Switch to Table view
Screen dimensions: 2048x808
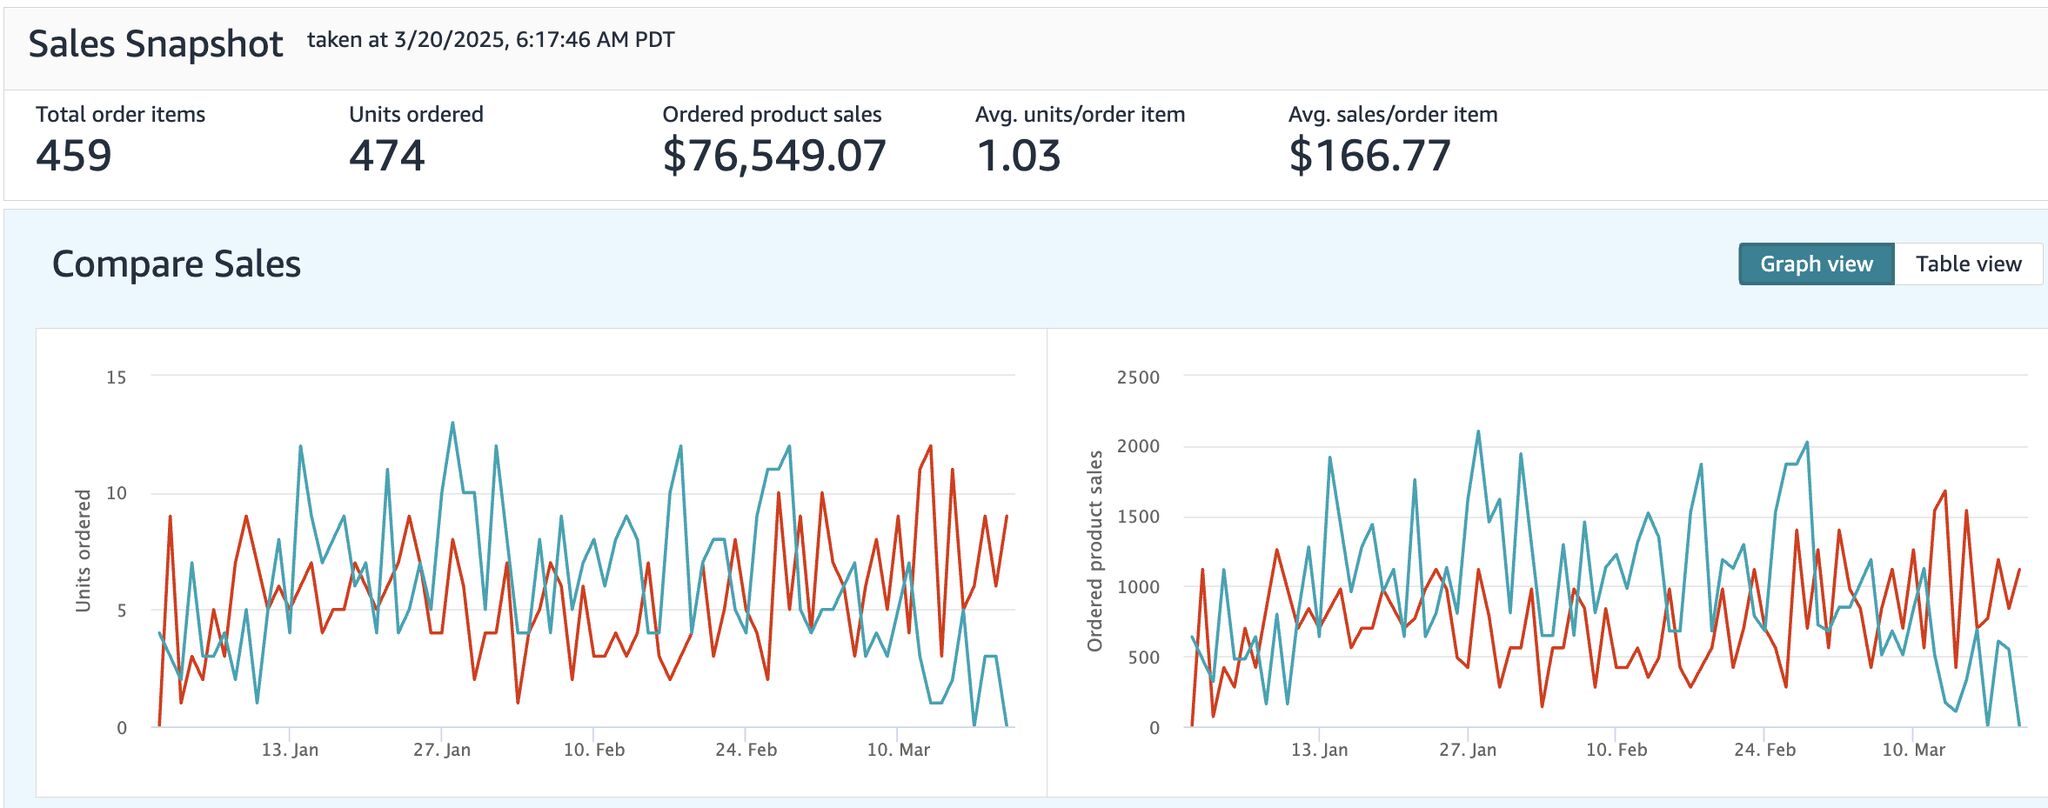(x=1967, y=264)
